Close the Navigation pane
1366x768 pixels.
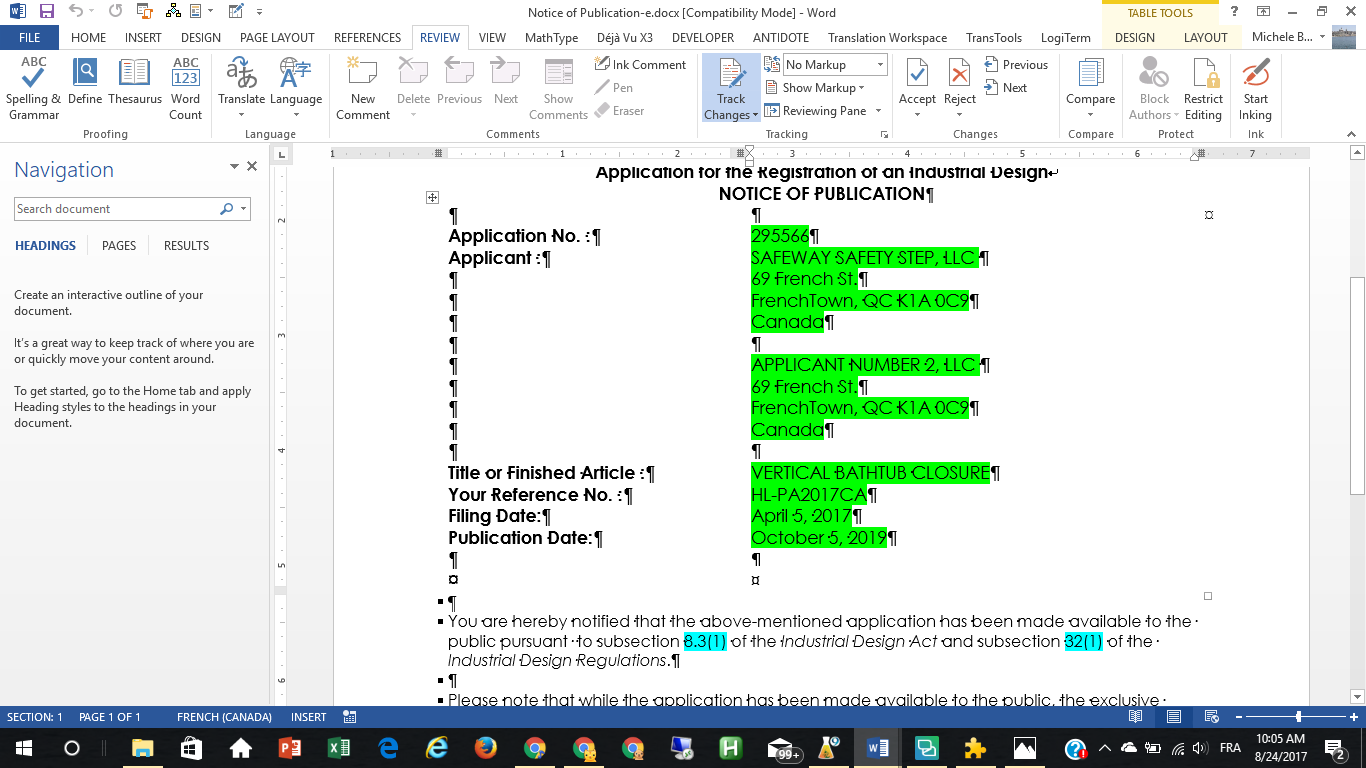(252, 167)
